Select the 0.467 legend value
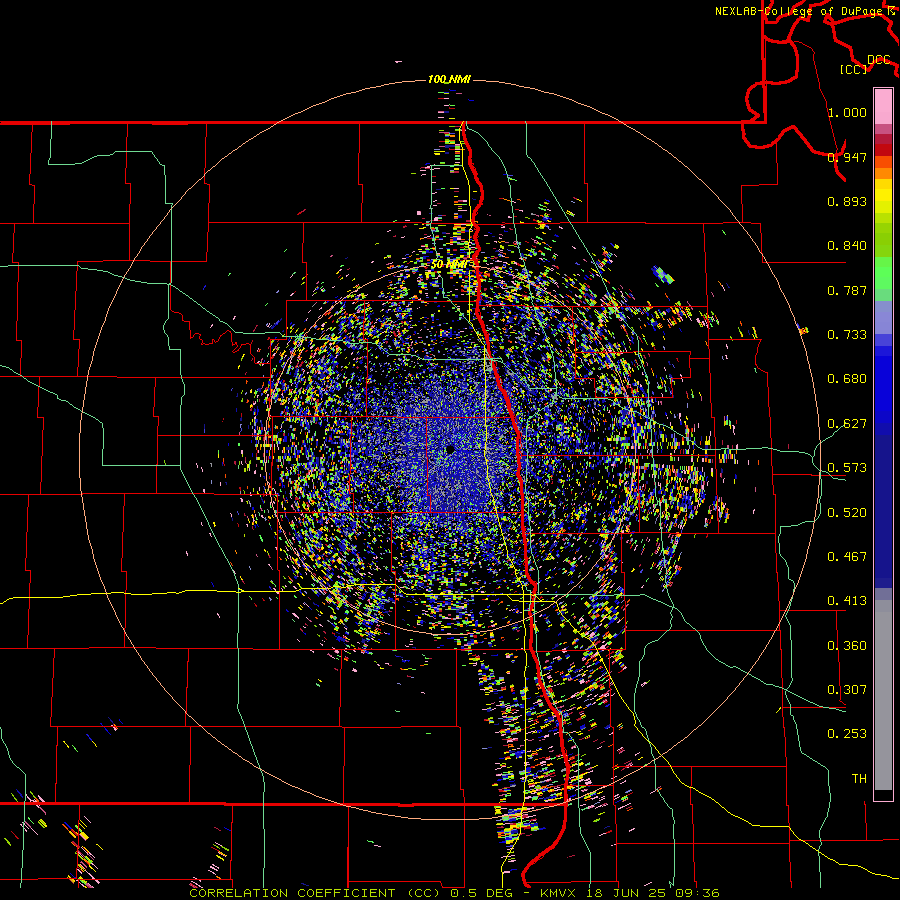The image size is (900, 900). [x=847, y=557]
